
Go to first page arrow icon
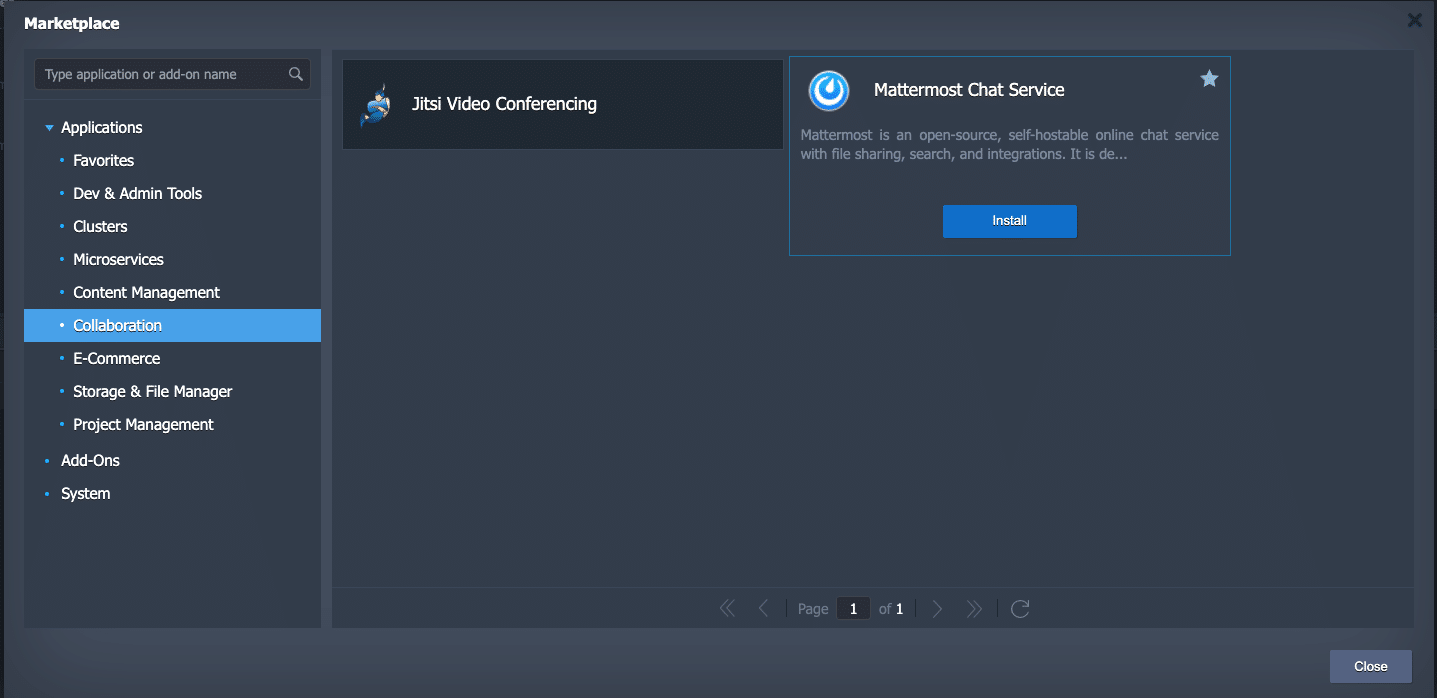(727, 608)
